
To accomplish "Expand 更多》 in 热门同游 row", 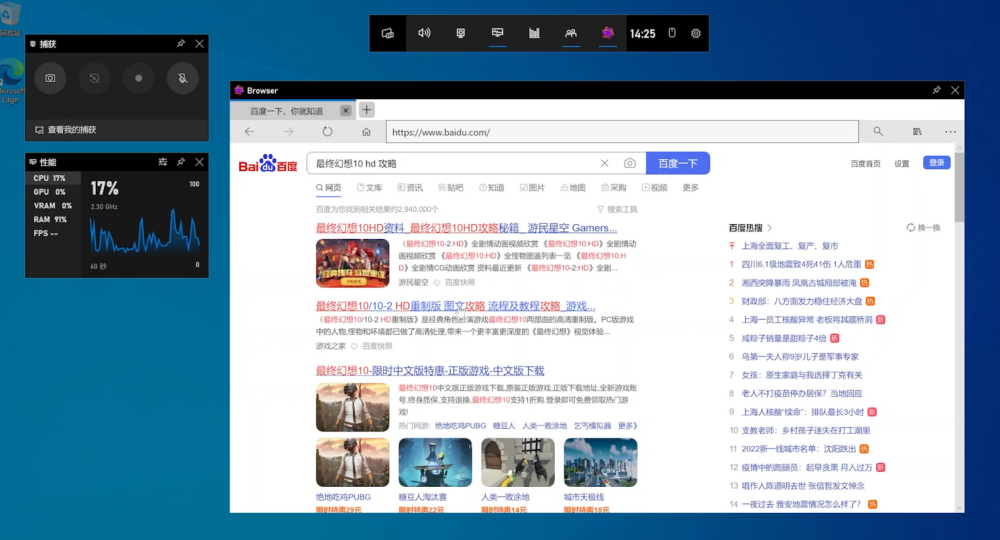I will click(628, 425).
